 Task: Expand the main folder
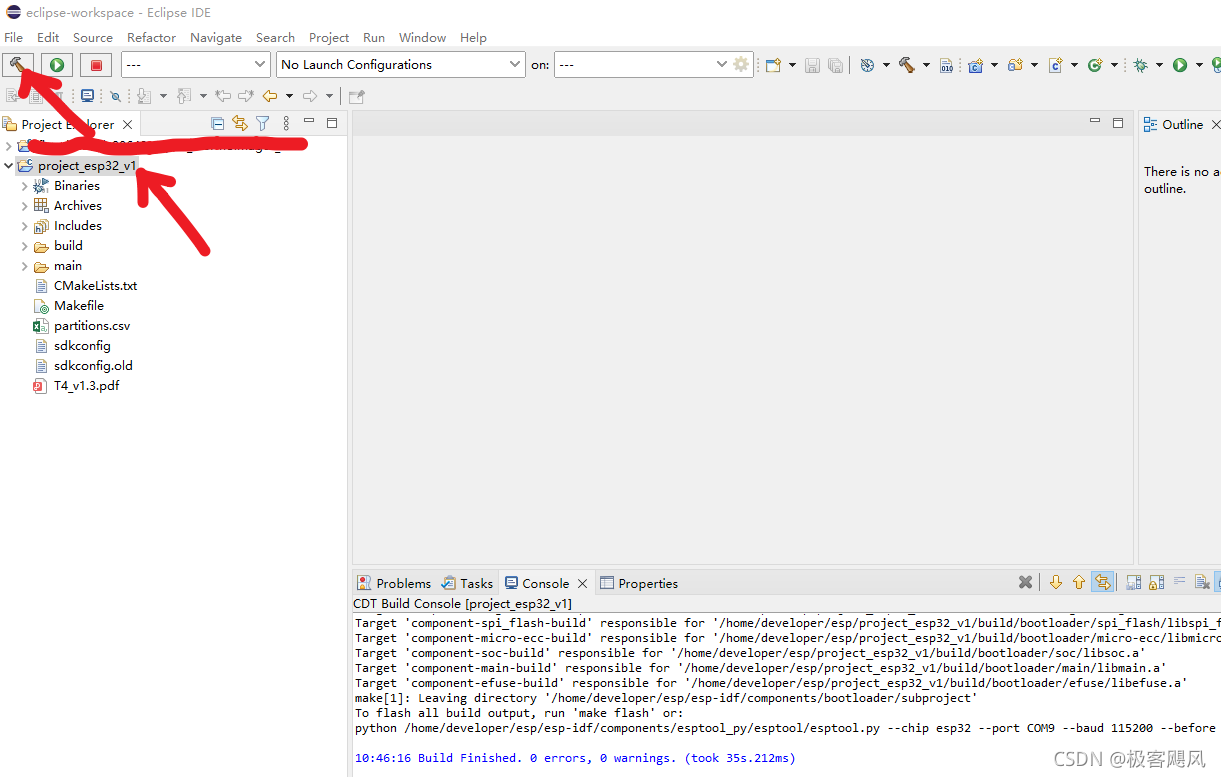pos(25,266)
